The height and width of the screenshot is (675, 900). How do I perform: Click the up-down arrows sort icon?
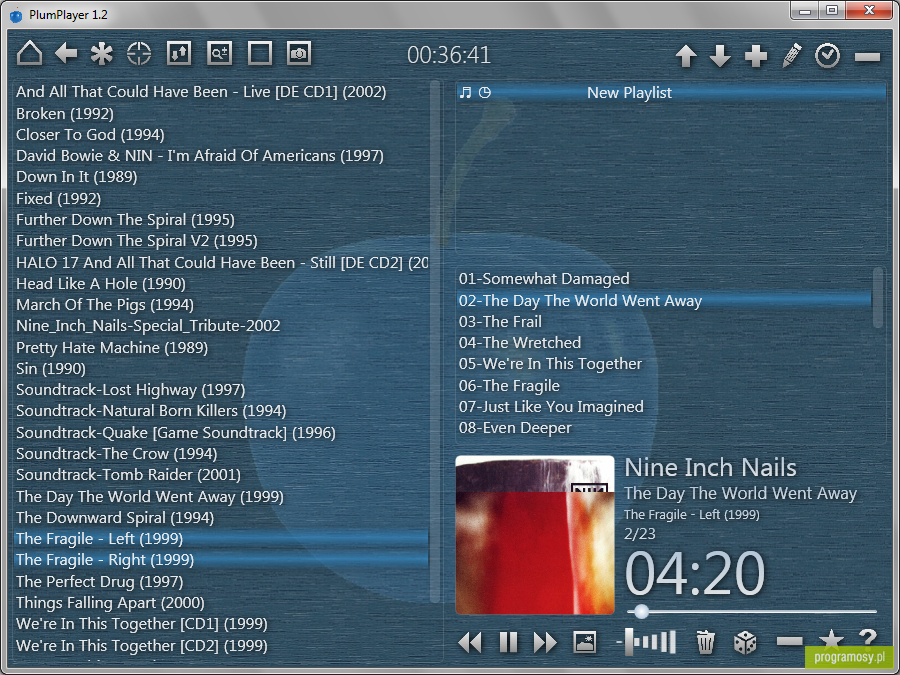179,53
